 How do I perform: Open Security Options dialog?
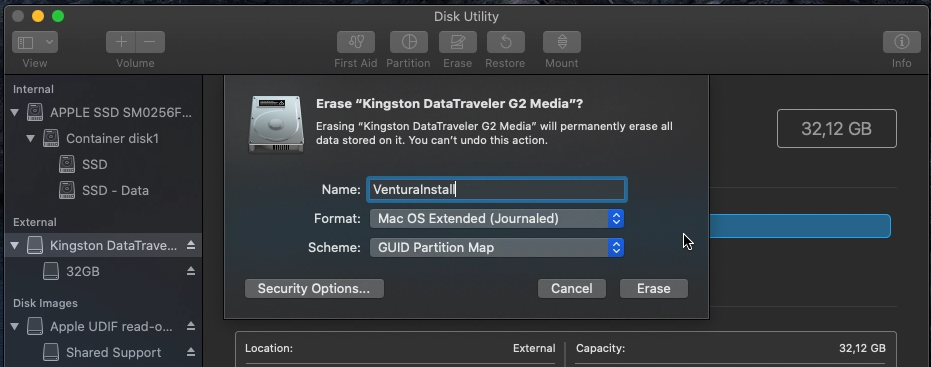[314, 289]
